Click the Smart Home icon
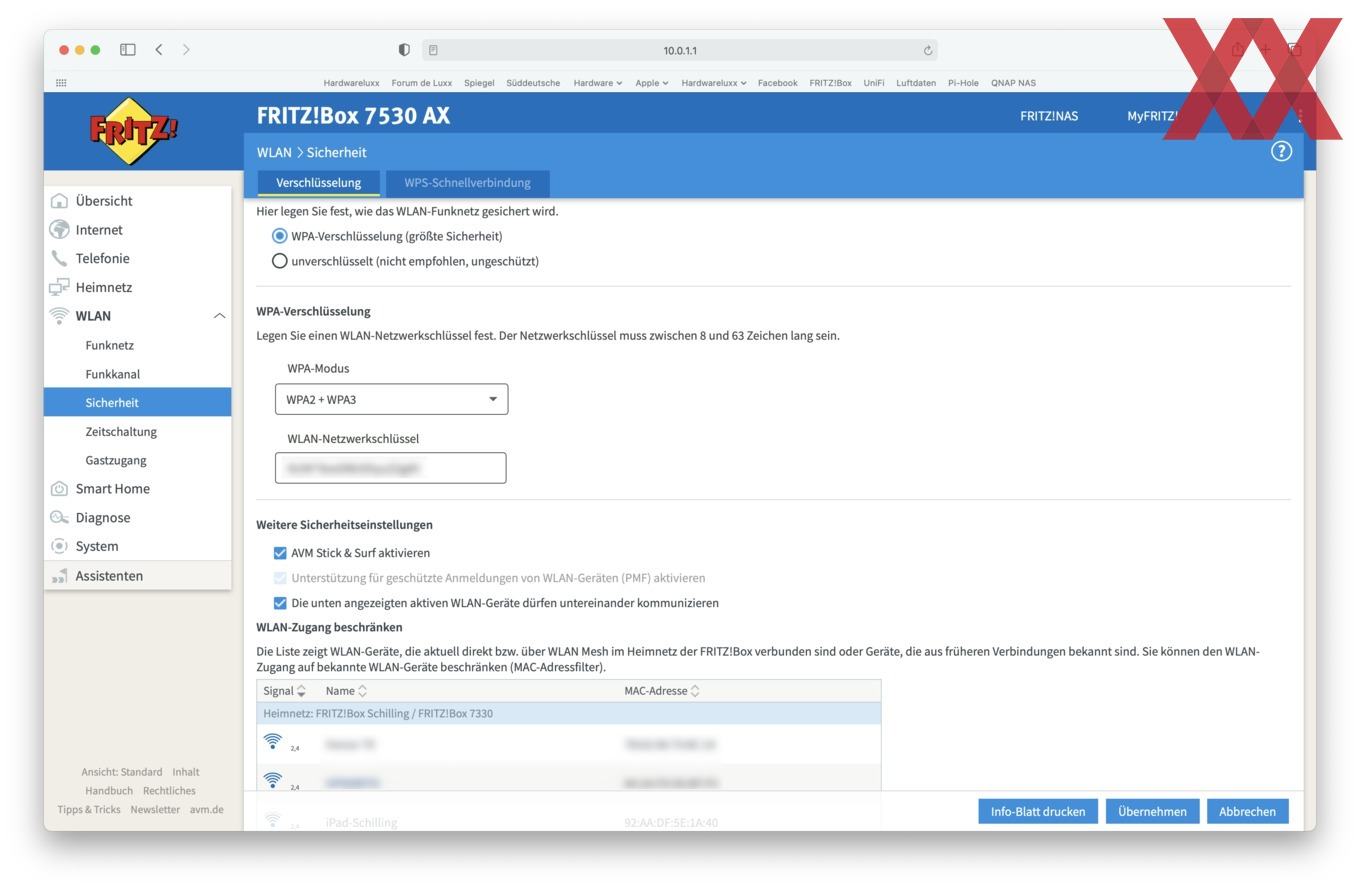The height and width of the screenshot is (889, 1360). click(x=59, y=489)
